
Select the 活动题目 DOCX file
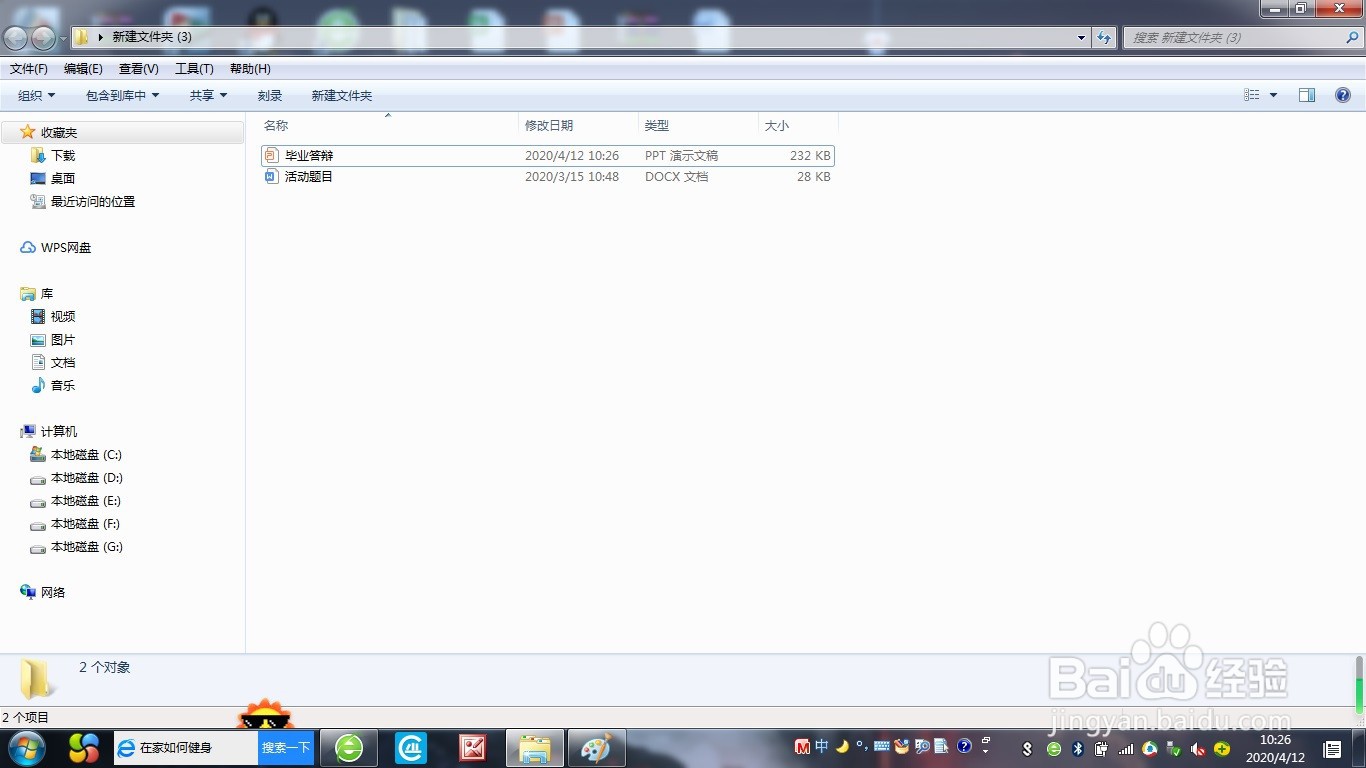[x=547, y=177]
